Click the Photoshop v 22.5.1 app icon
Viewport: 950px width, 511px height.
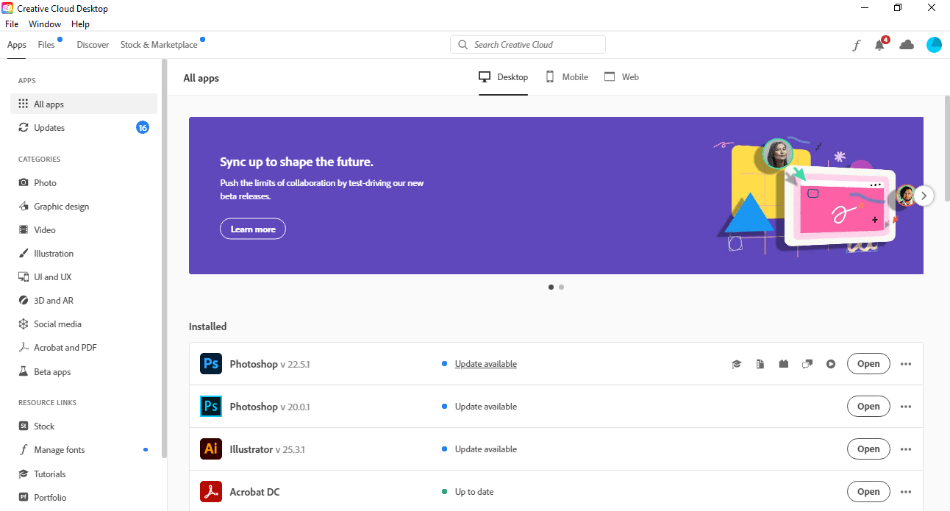click(211, 364)
